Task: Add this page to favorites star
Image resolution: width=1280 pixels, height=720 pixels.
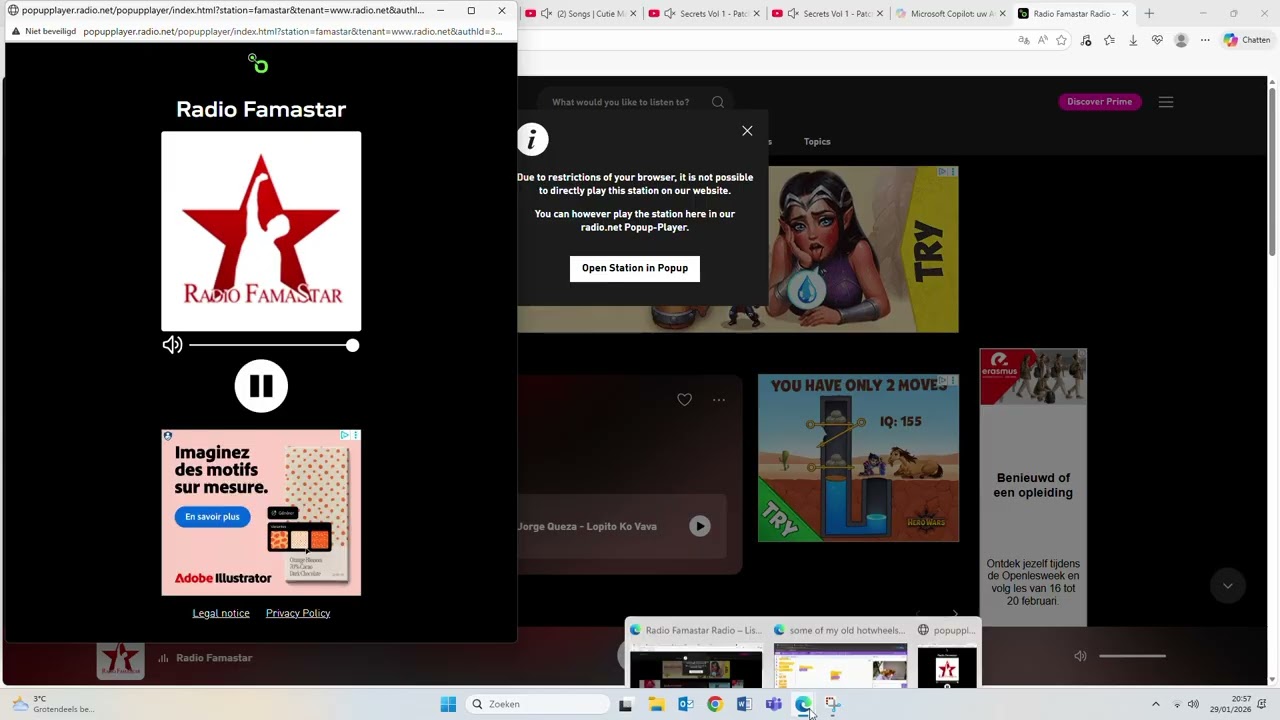Action: (1062, 40)
